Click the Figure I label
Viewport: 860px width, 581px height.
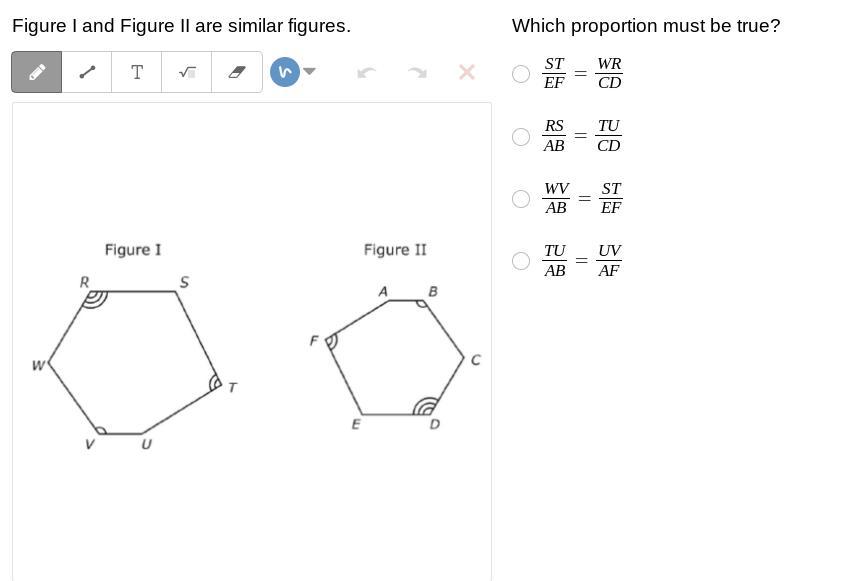133,250
